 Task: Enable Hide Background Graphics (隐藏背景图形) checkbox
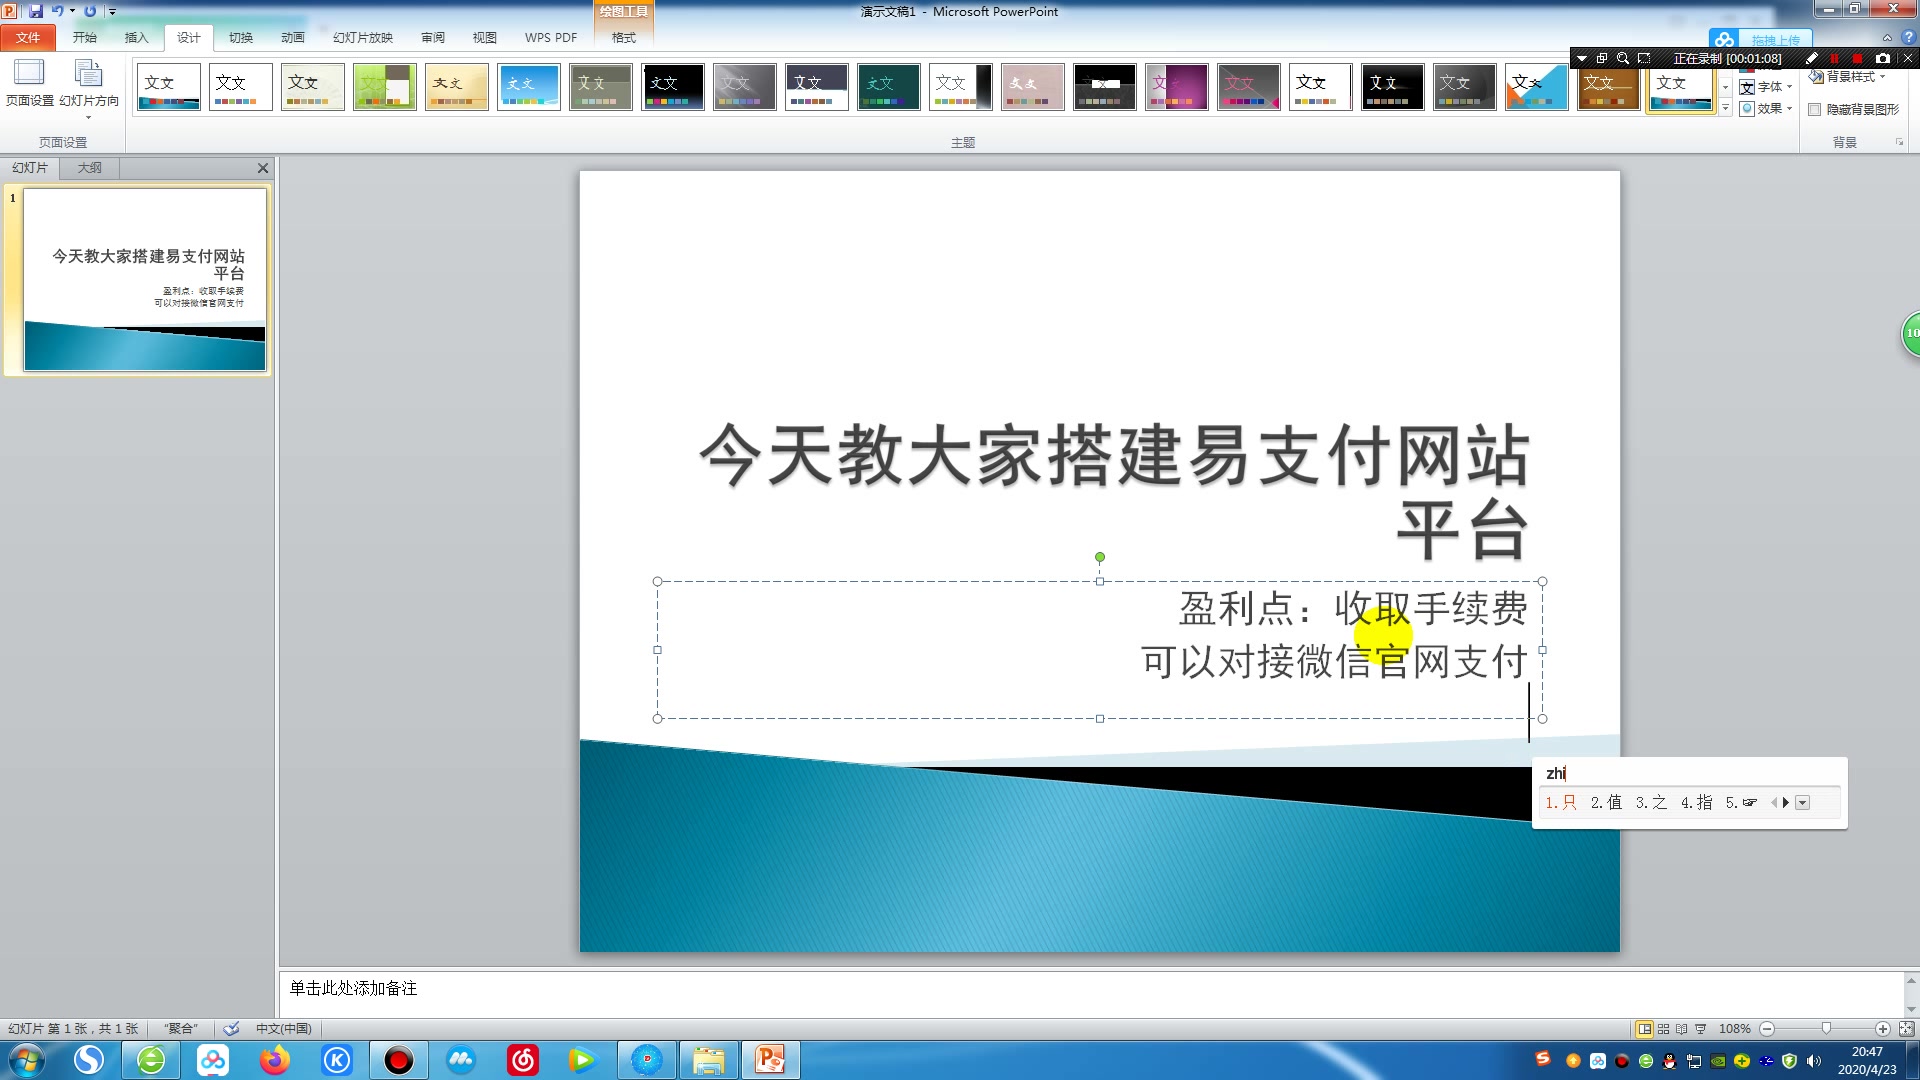click(1814, 110)
